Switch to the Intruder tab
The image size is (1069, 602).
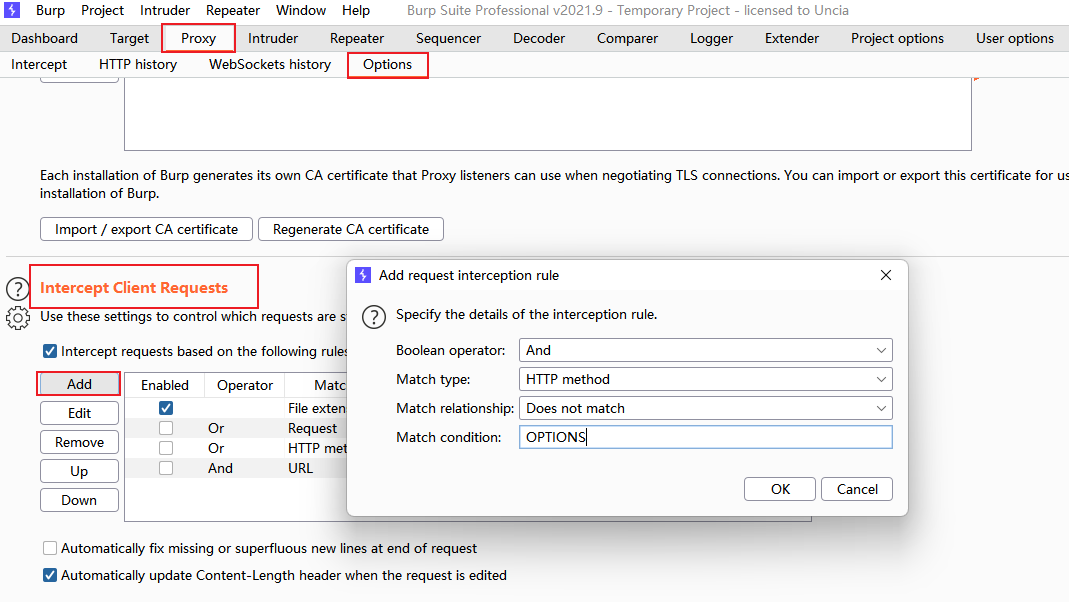273,38
